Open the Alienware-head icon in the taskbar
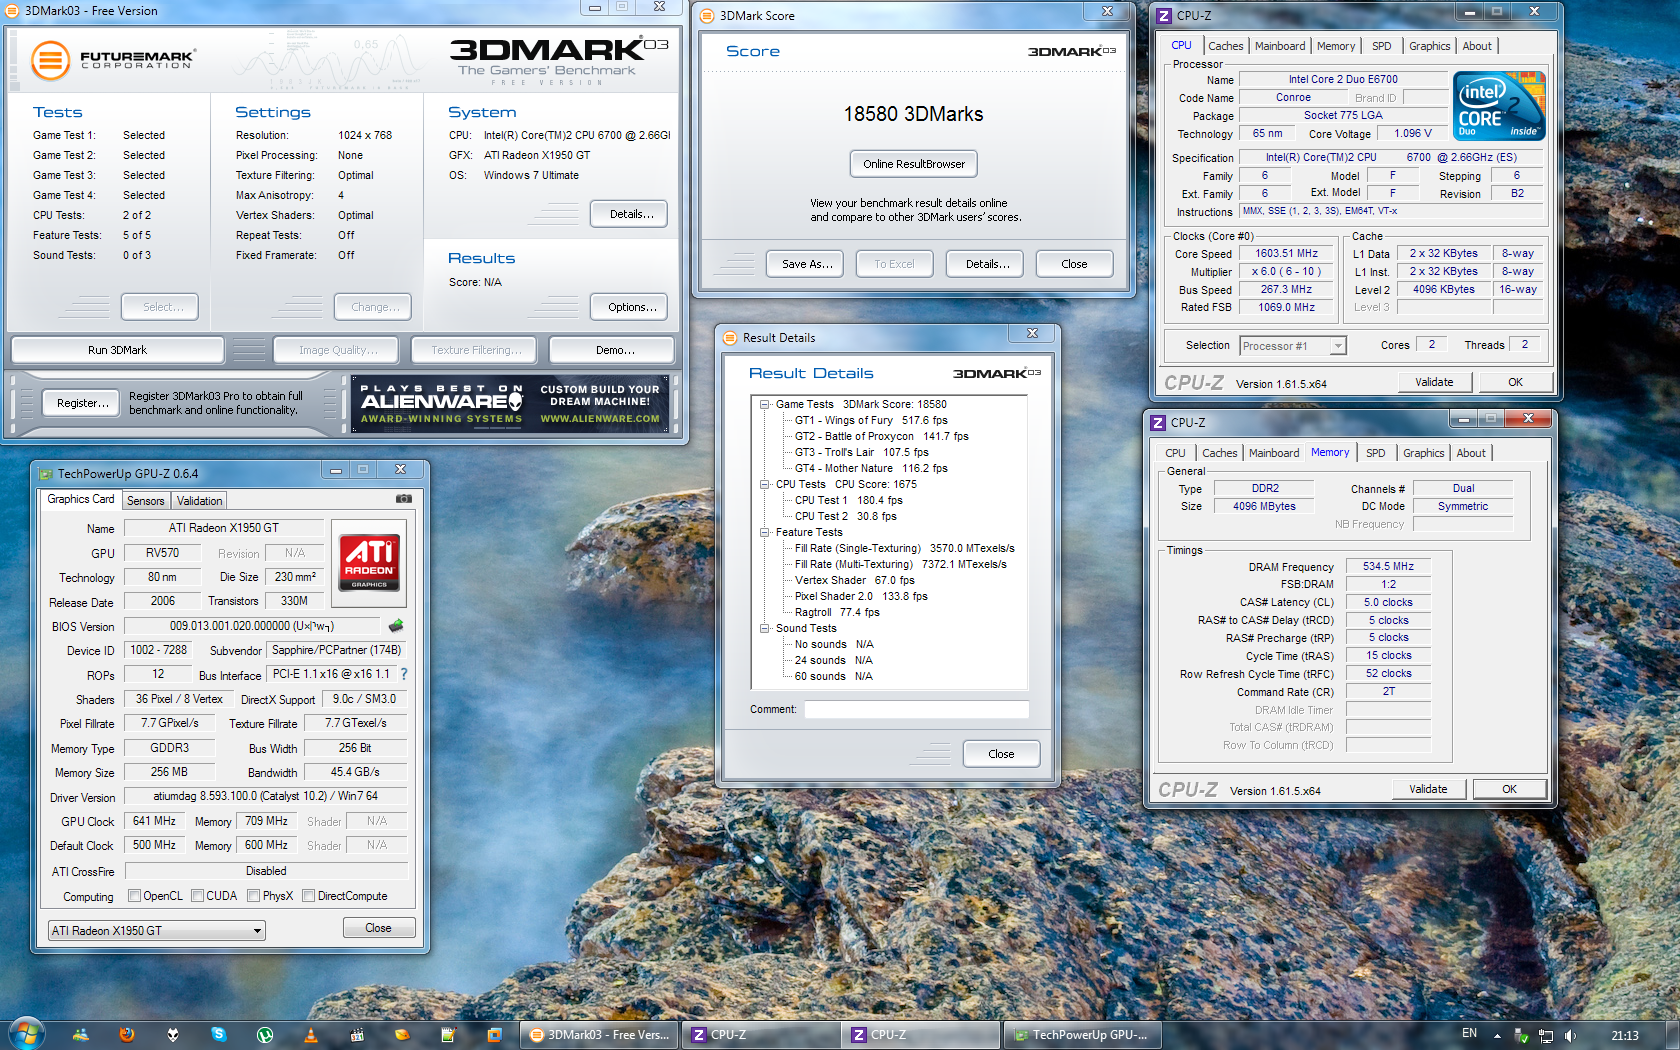This screenshot has height=1050, width=1680. (x=173, y=1035)
